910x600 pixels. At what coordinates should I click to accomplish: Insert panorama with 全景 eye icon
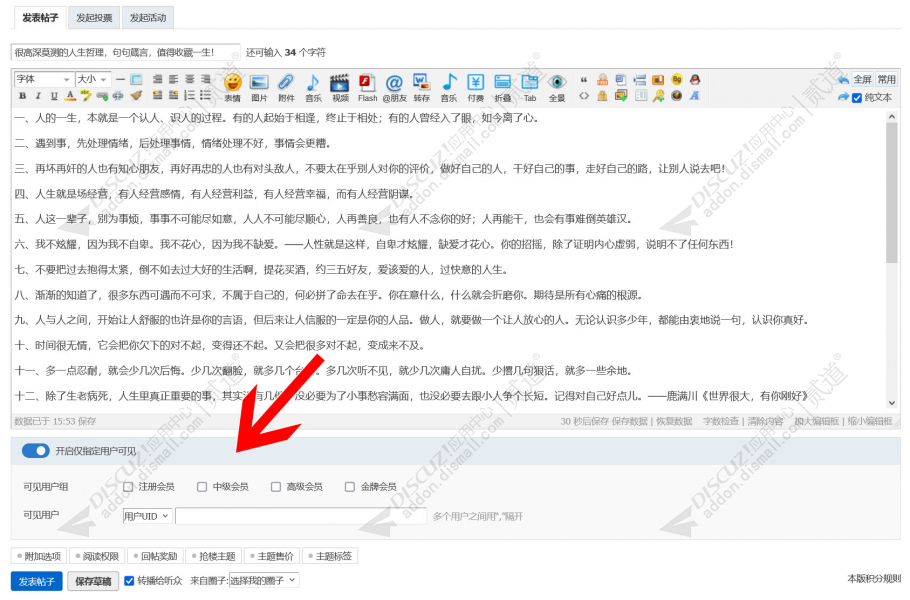coord(557,88)
